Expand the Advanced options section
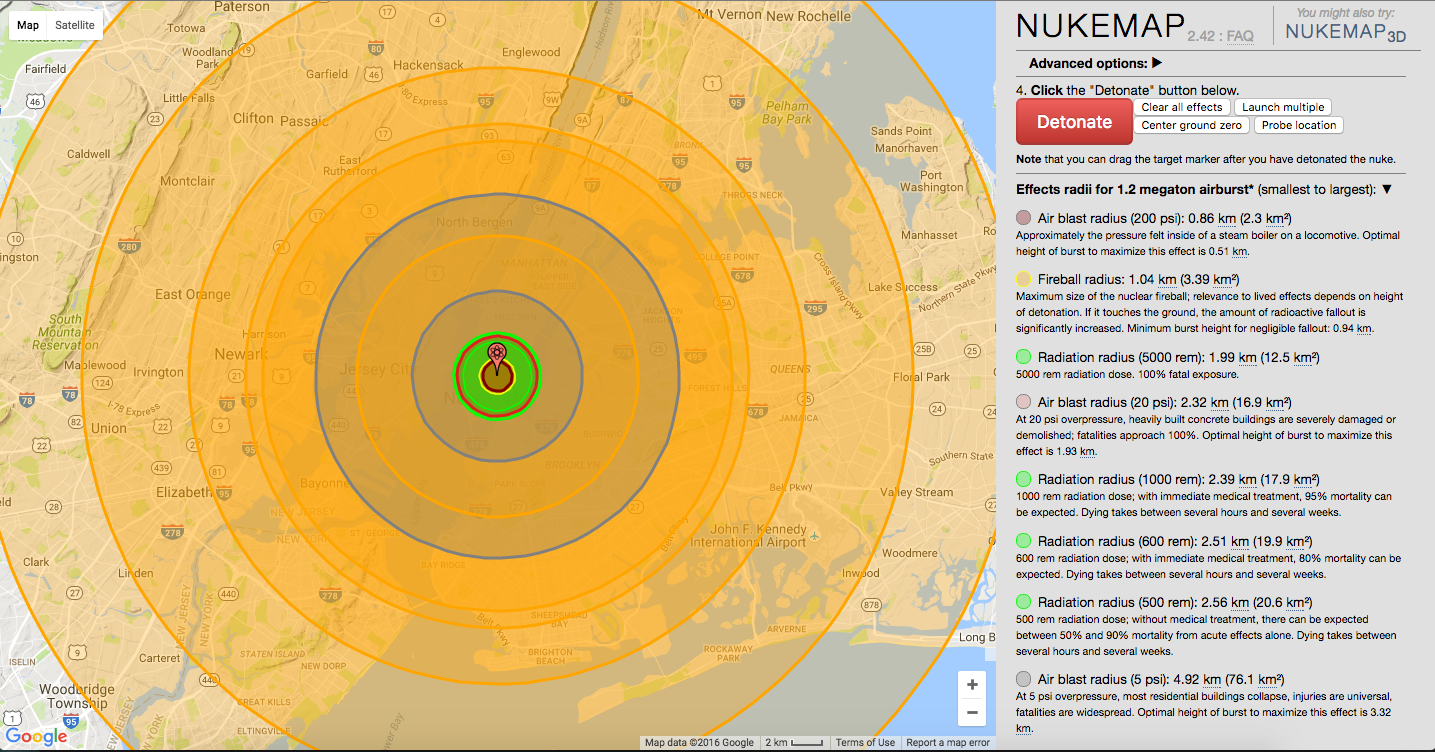The height and width of the screenshot is (752, 1435). (1095, 63)
